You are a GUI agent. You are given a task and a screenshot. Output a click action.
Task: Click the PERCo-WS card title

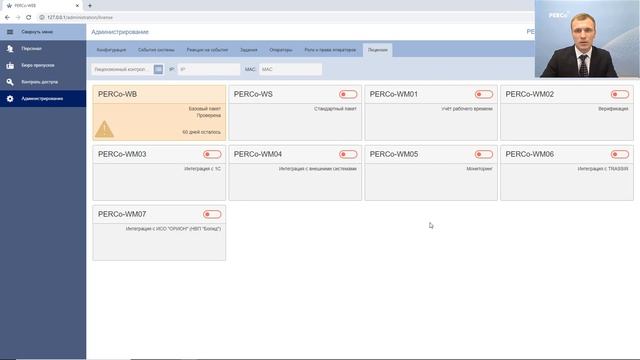point(253,94)
